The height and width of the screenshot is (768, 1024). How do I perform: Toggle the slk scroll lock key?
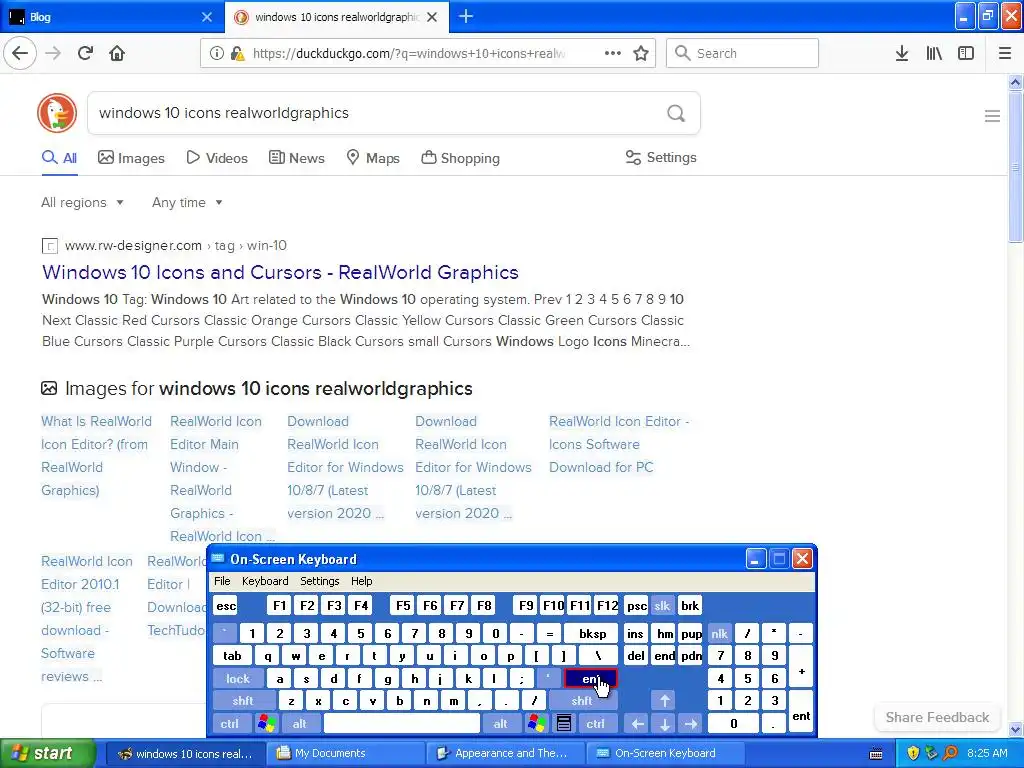(x=662, y=605)
